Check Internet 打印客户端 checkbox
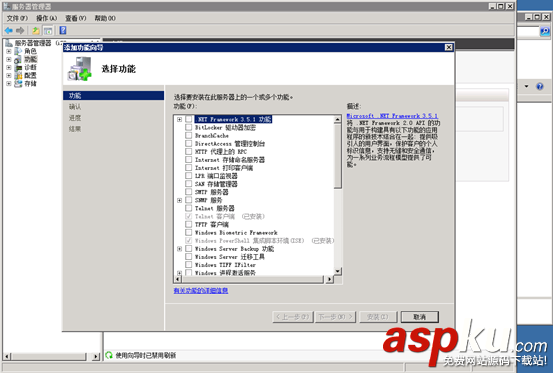 click(189, 168)
